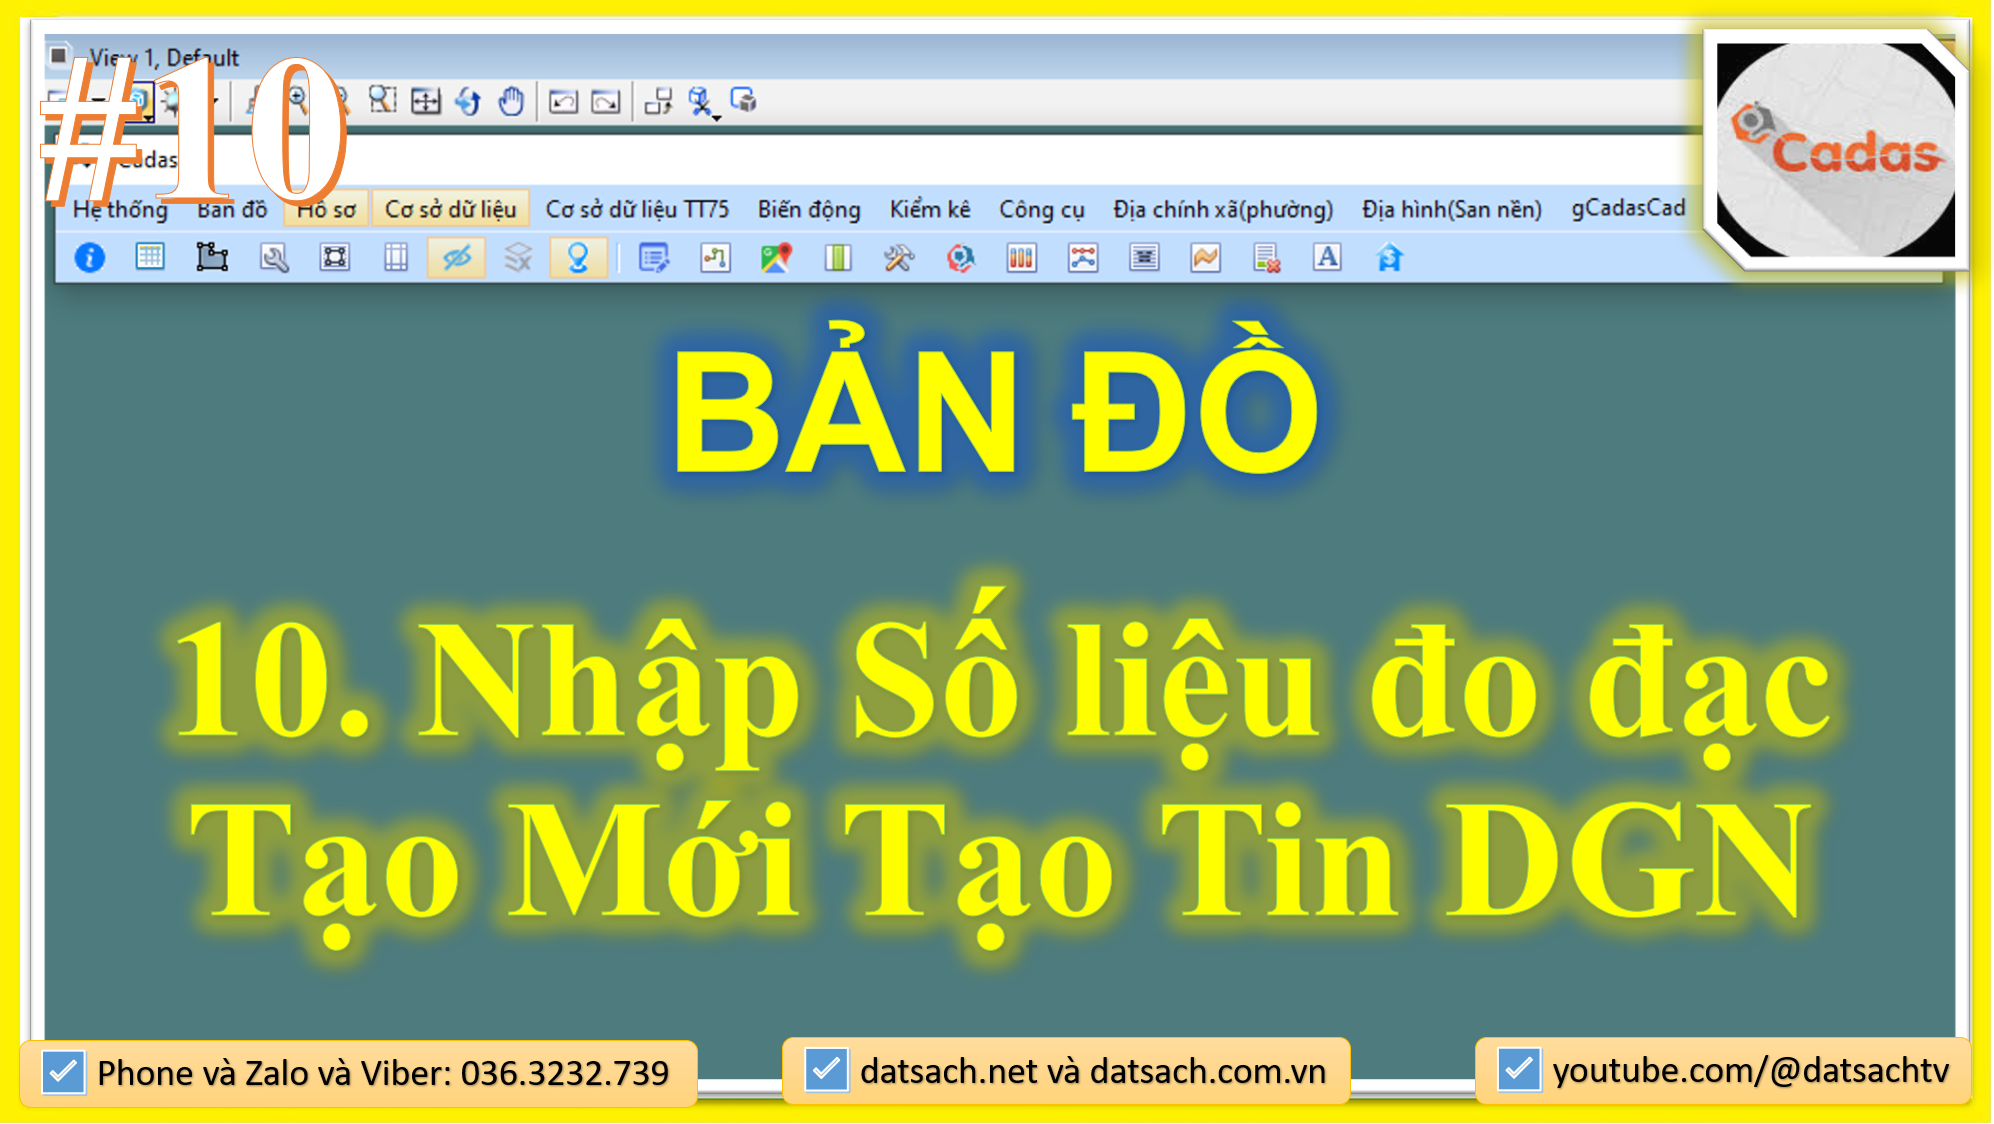
Task: Toggle the crossed-eye hide elements tool
Action: (x=454, y=258)
